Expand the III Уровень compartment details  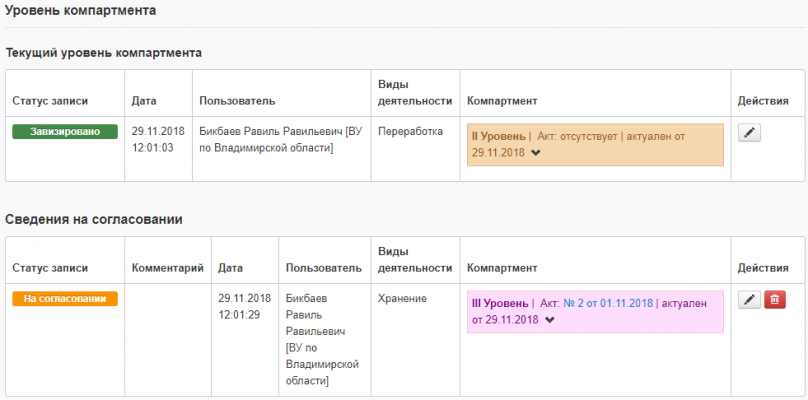pyautogui.click(x=549, y=320)
